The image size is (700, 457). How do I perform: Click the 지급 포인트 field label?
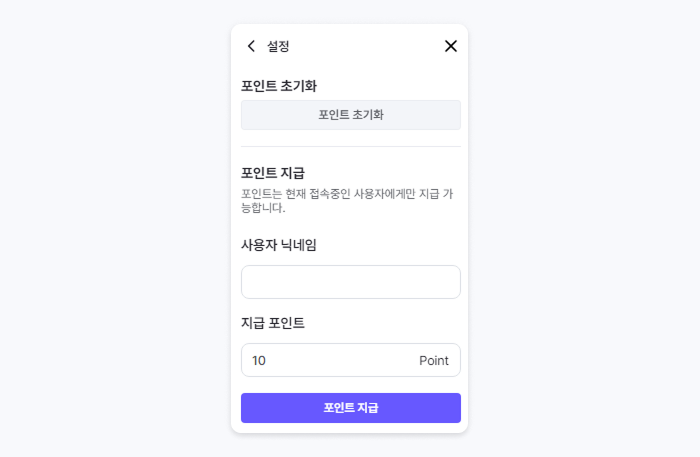tap(273, 323)
